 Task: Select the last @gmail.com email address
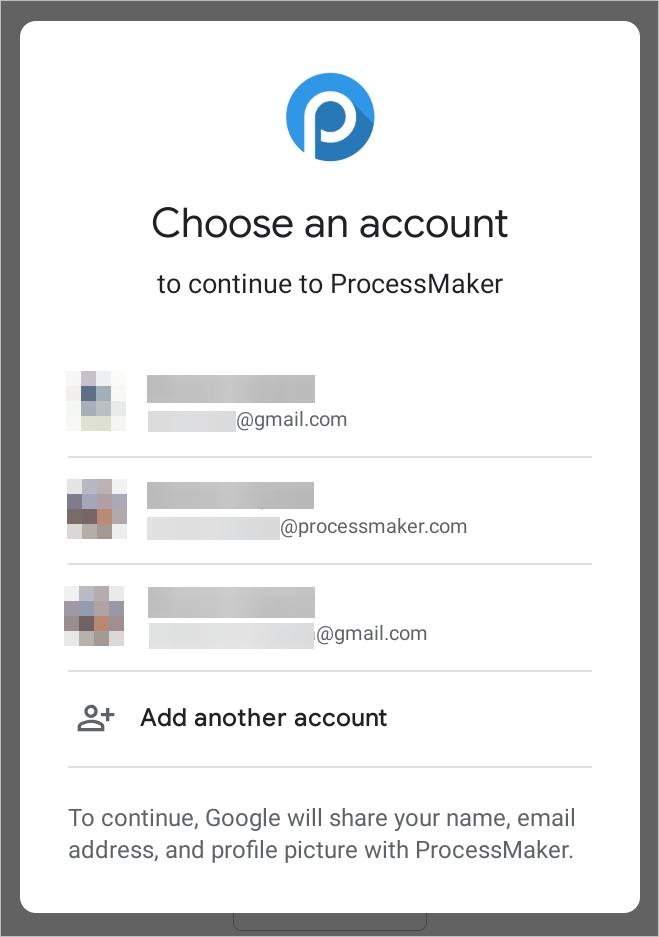click(371, 633)
